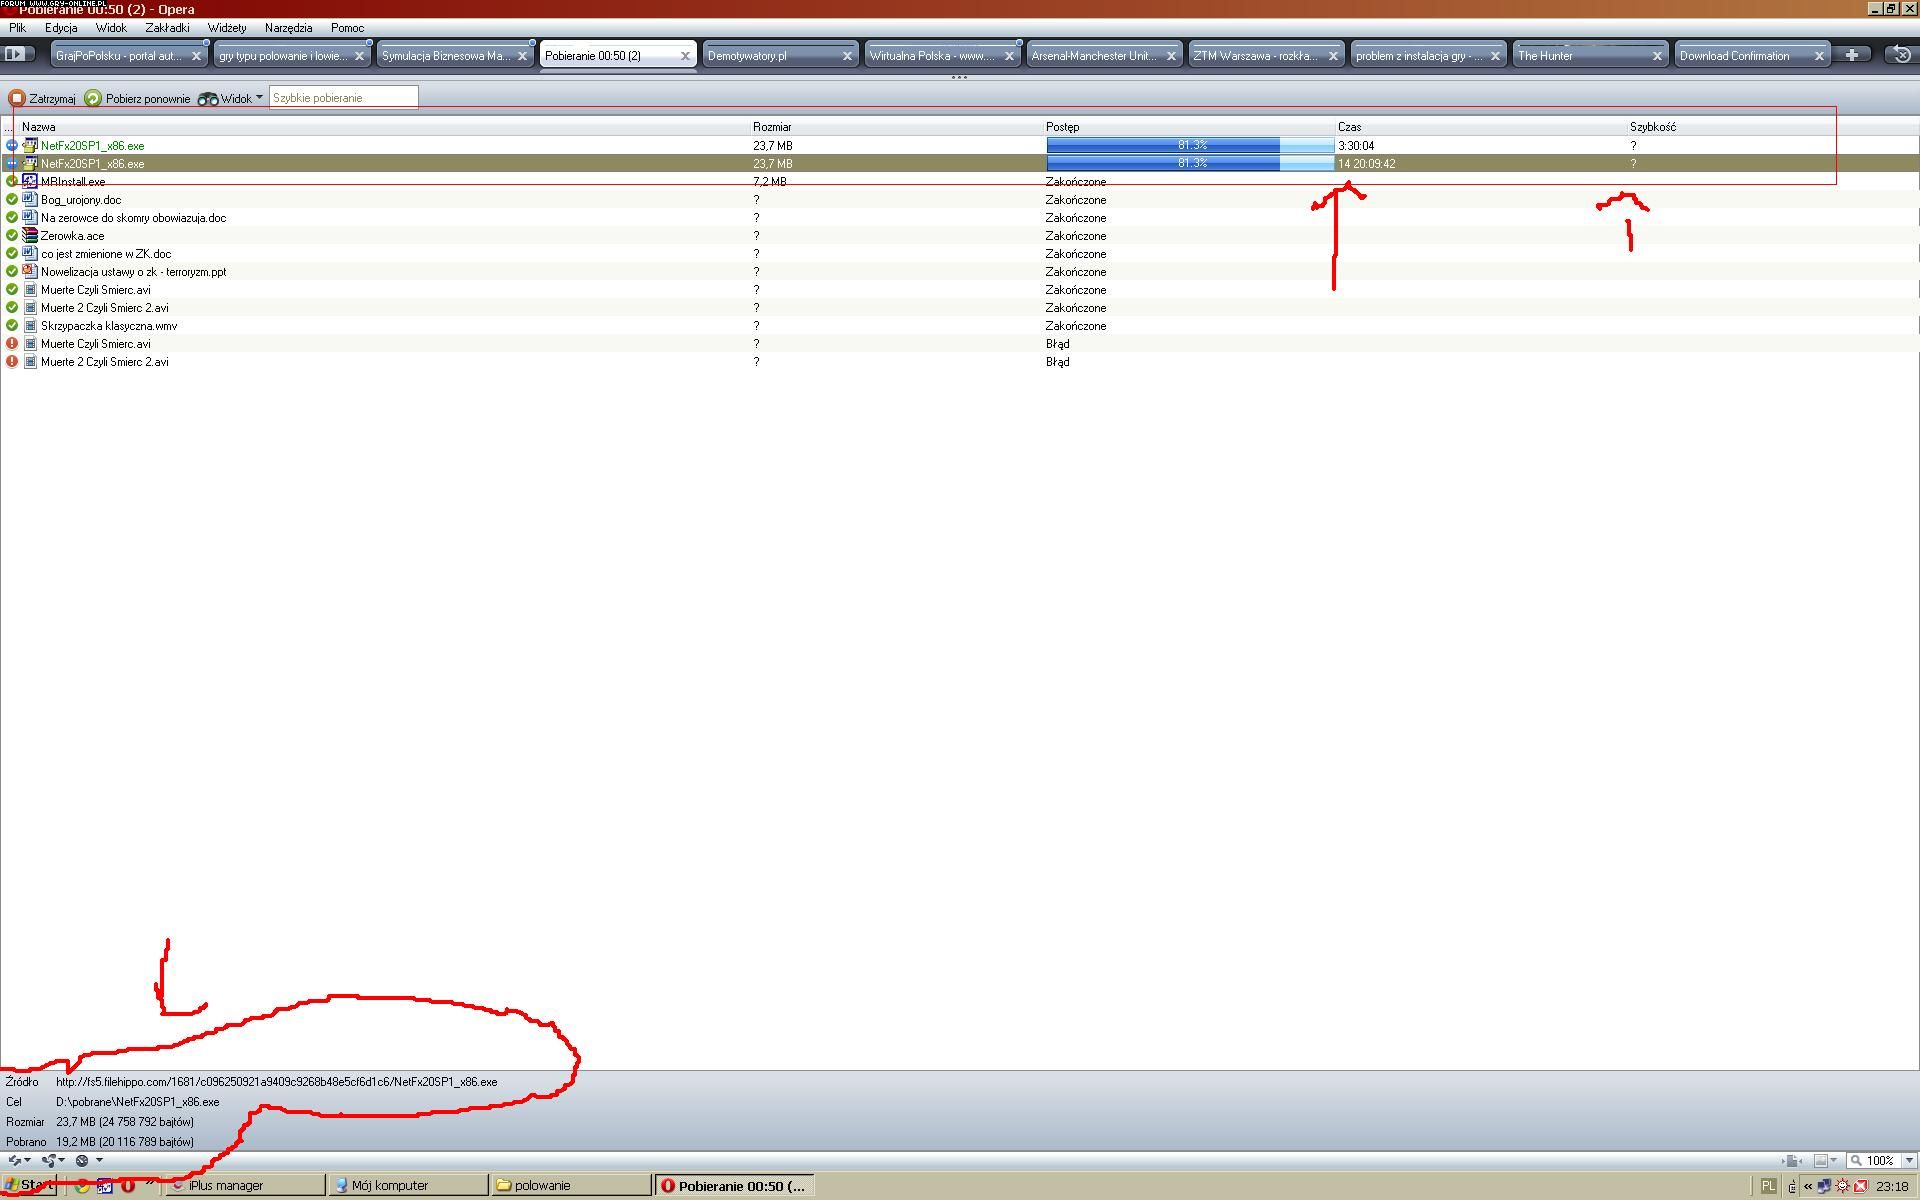Expand the images mode dropdown arrow
The width and height of the screenshot is (1920, 1200).
click(1834, 1161)
